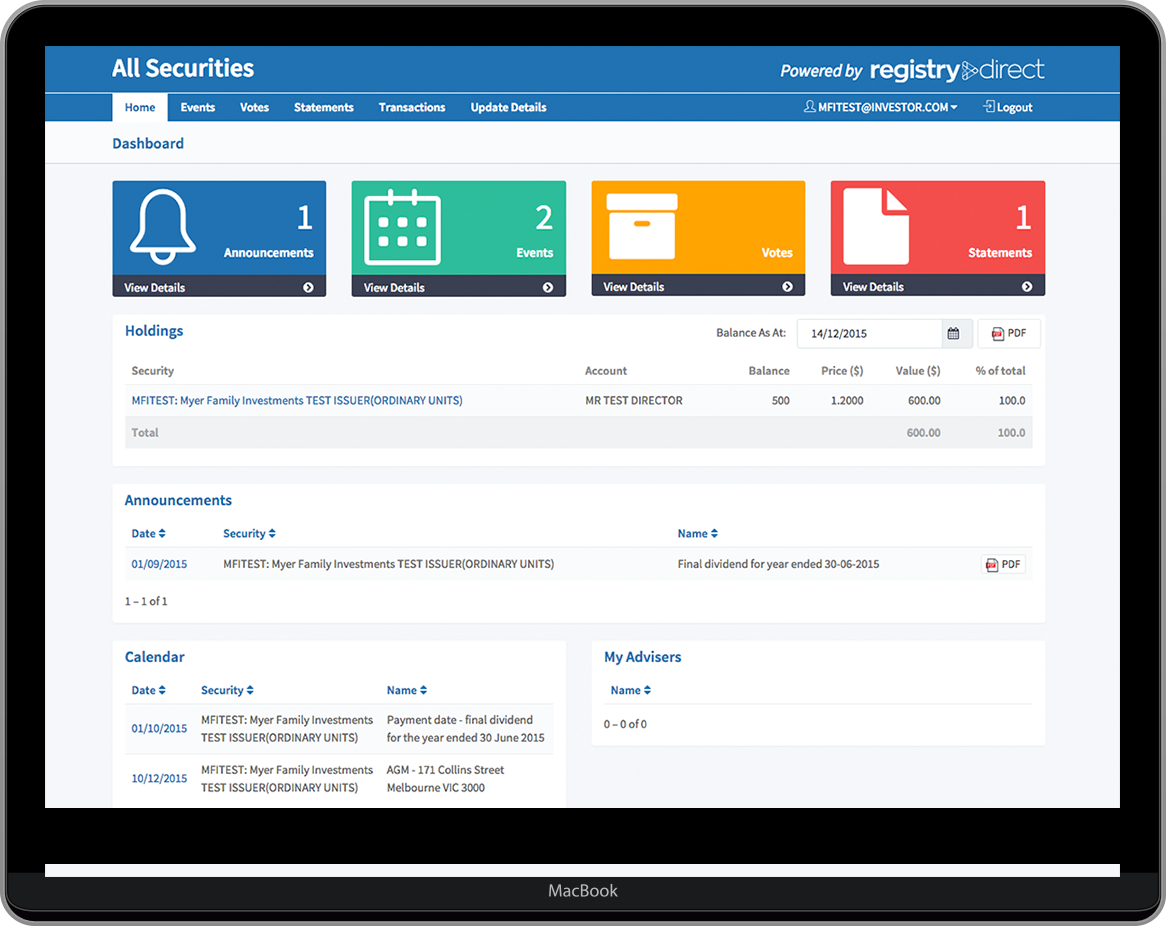Export Holdings as PDF

[x=1008, y=334]
